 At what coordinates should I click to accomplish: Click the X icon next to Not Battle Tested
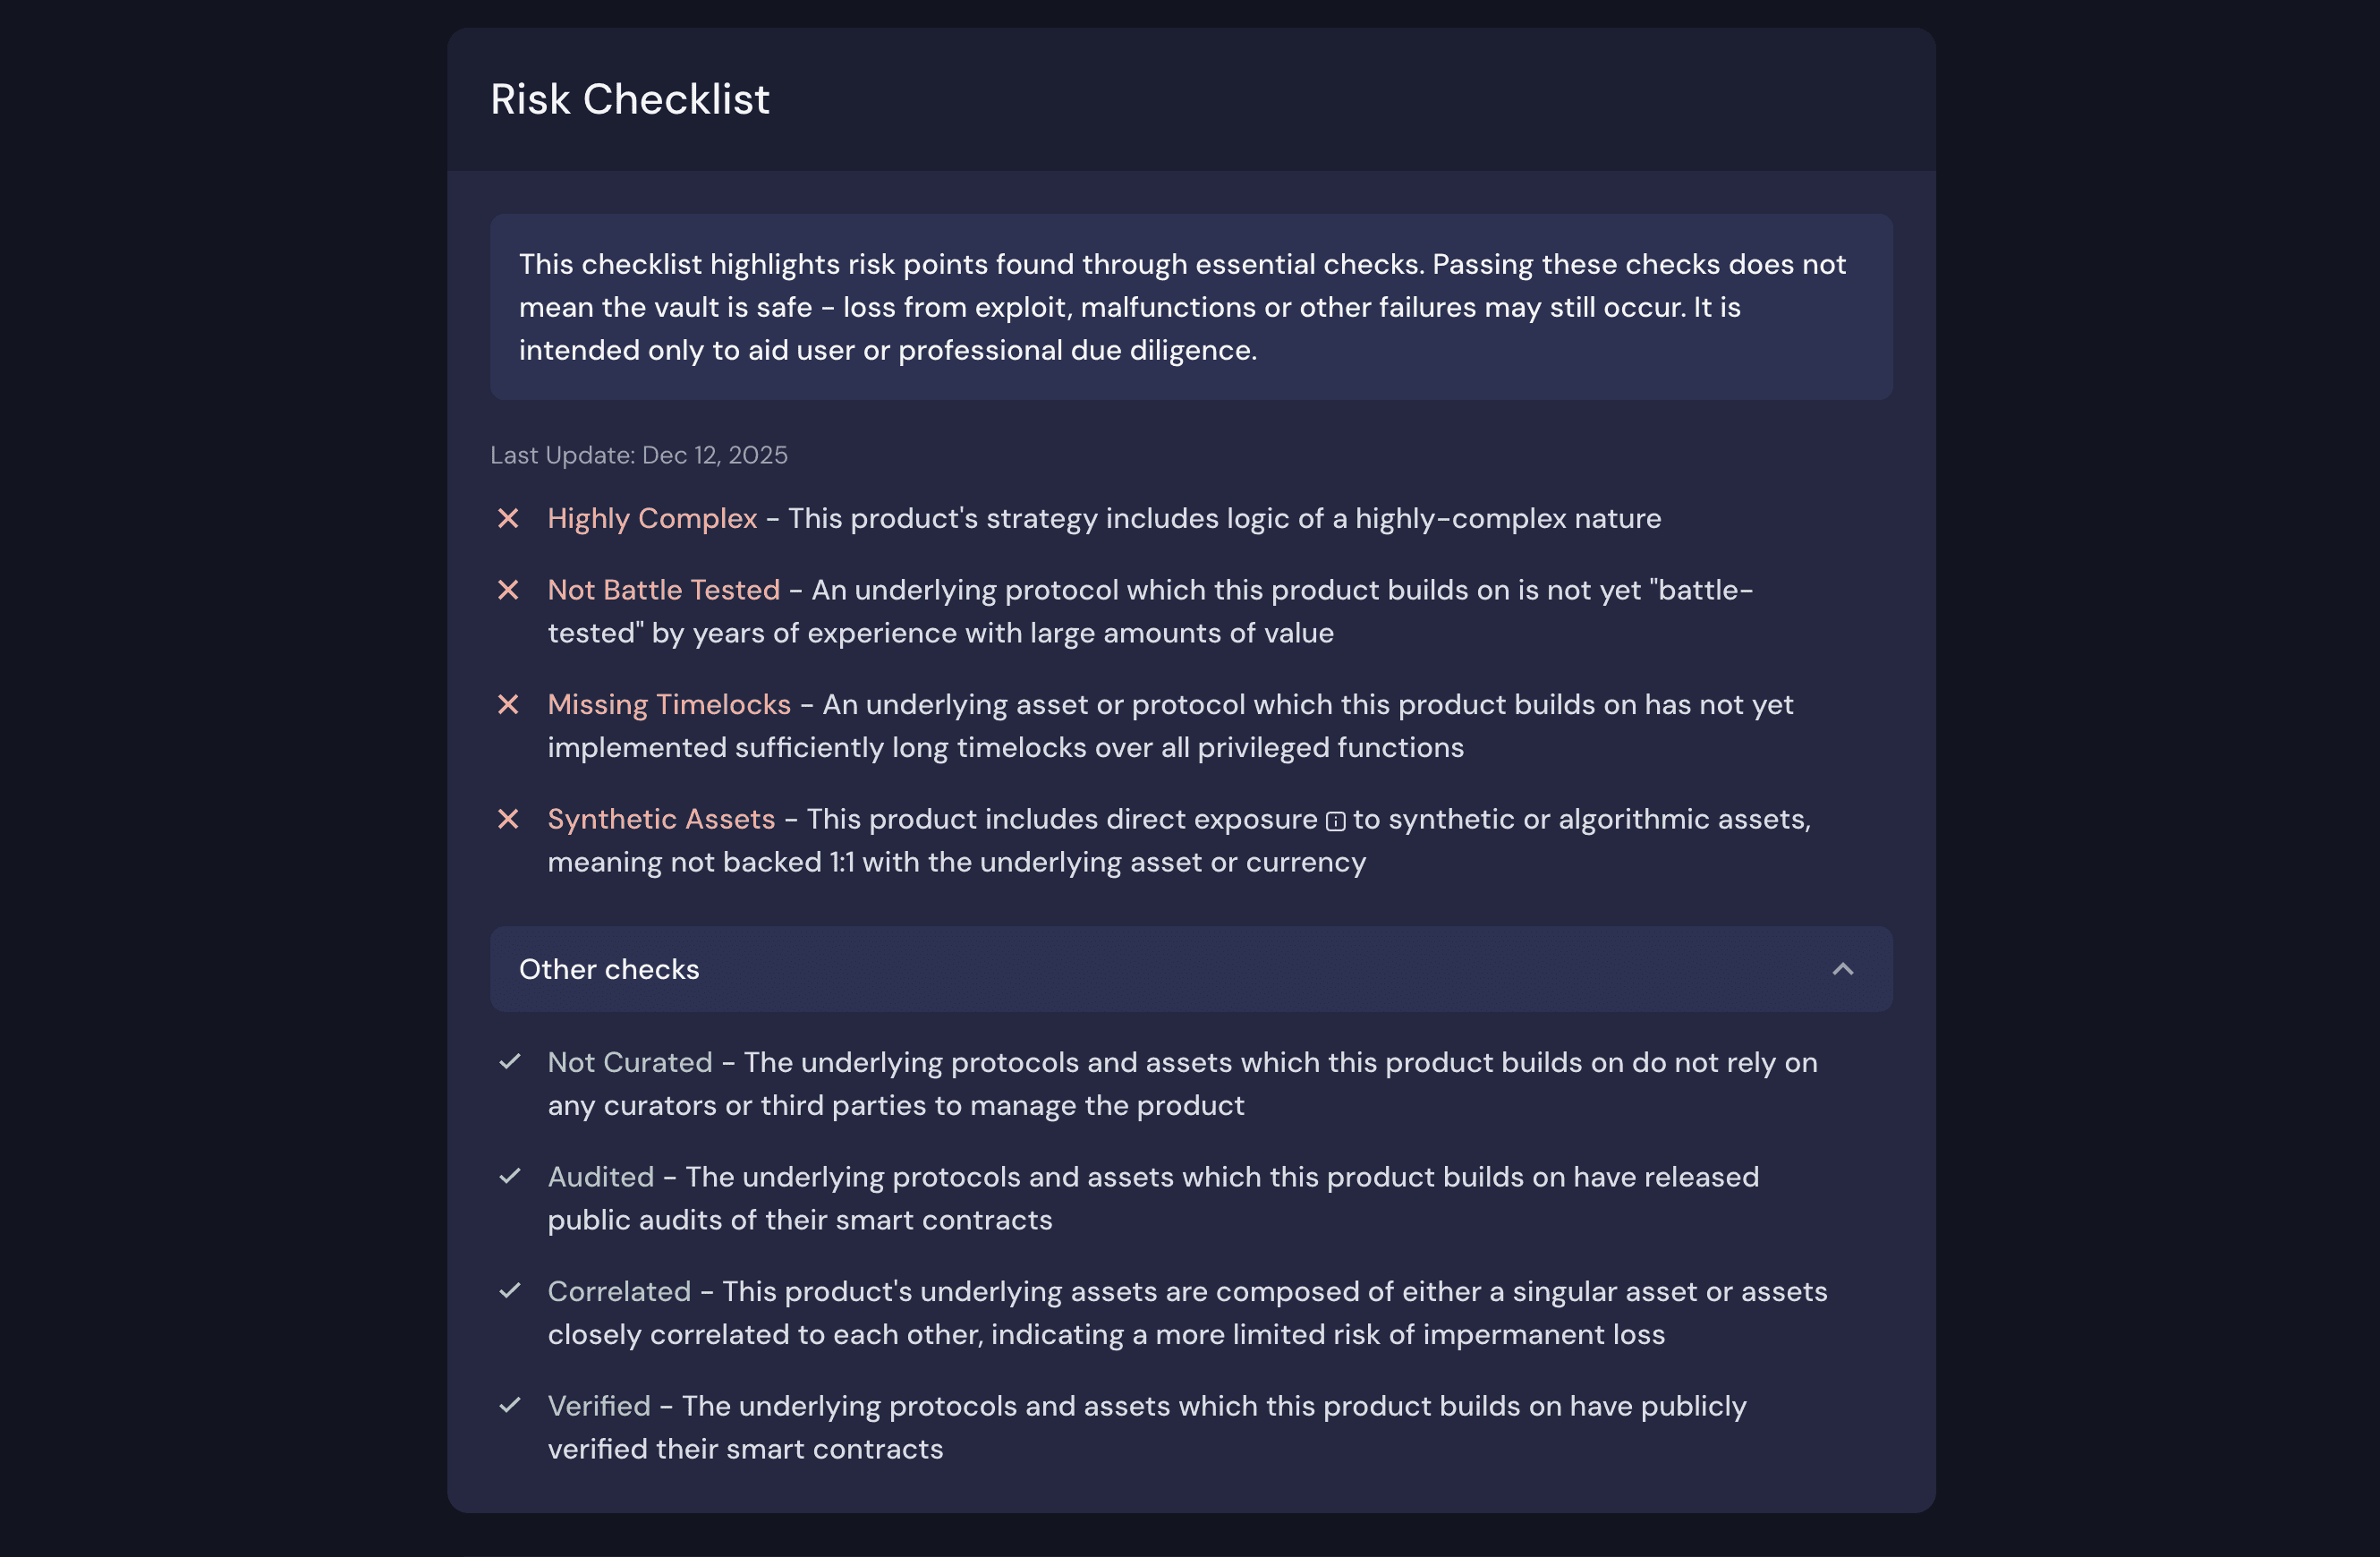point(508,590)
